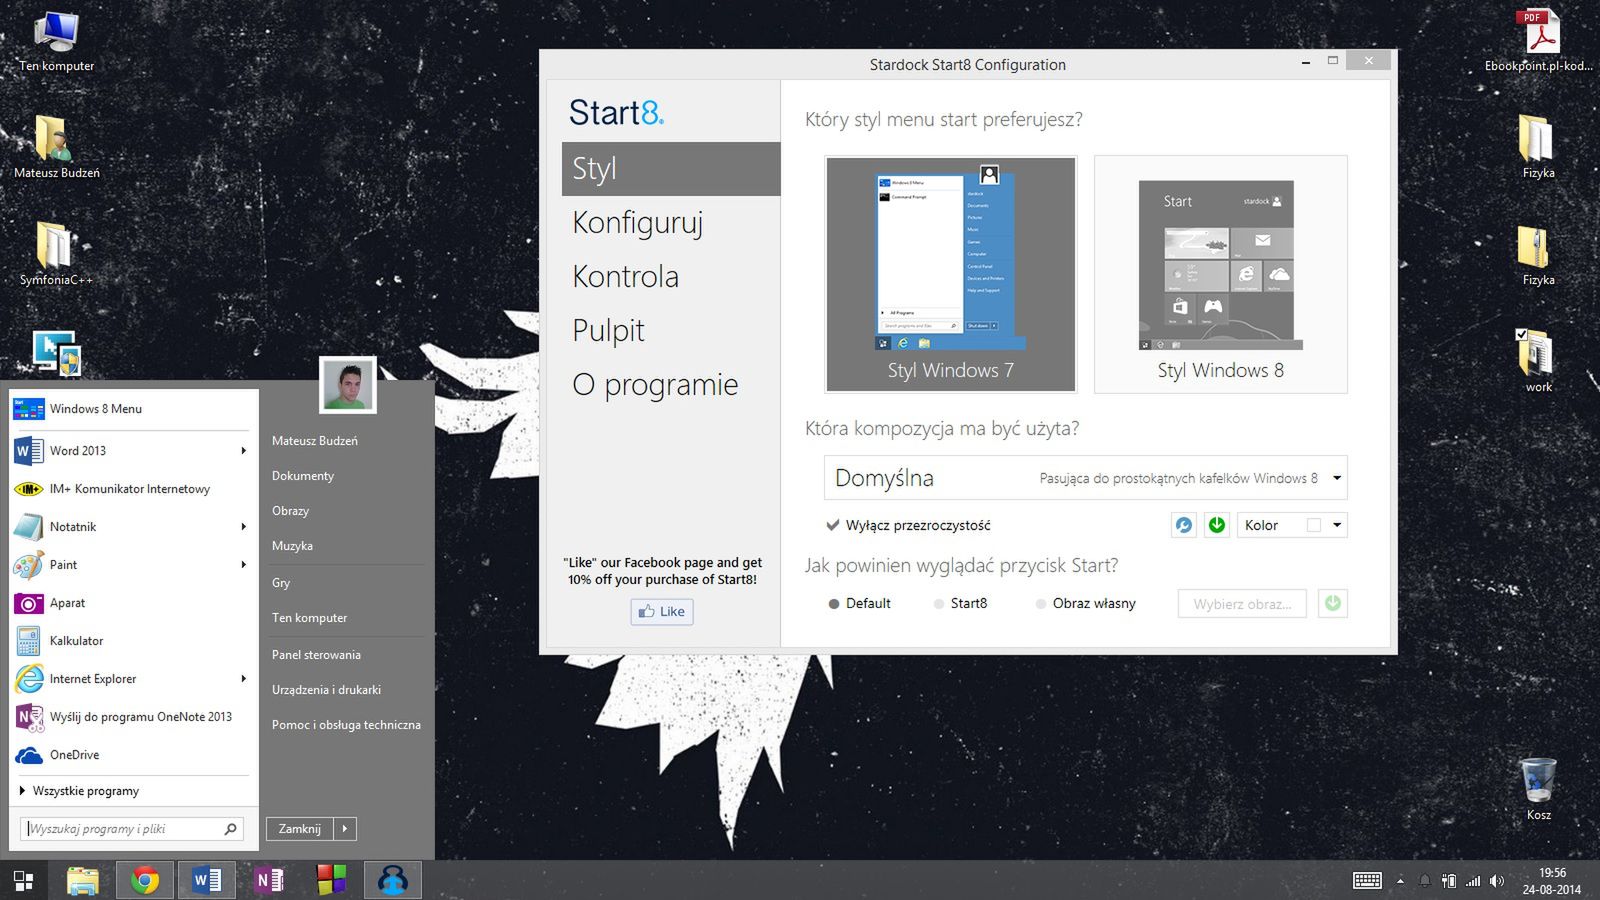Screen dimensions: 1600x900
Task: Click the Windows Start button on the taskbar
Action: click(x=23, y=880)
